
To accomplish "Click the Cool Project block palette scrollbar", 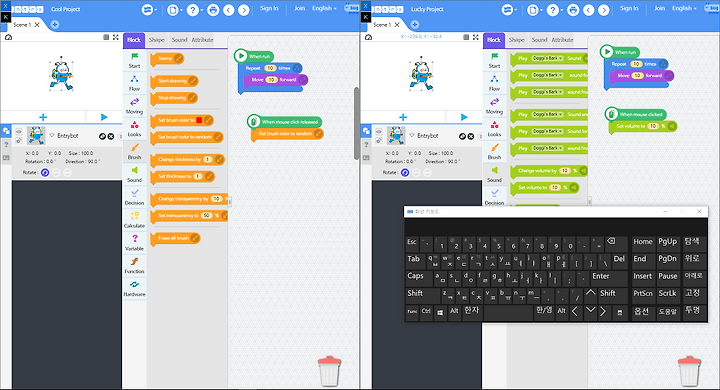I will (x=356, y=123).
